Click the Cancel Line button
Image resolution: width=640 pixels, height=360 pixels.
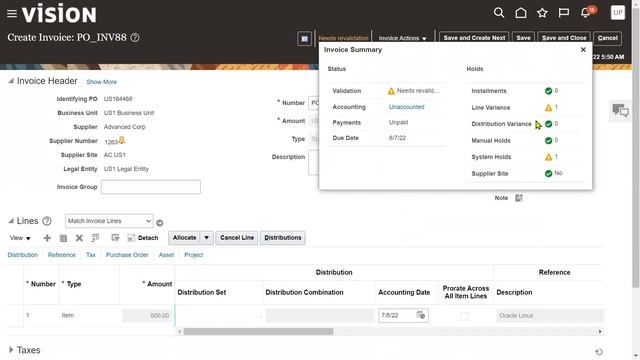click(237, 238)
